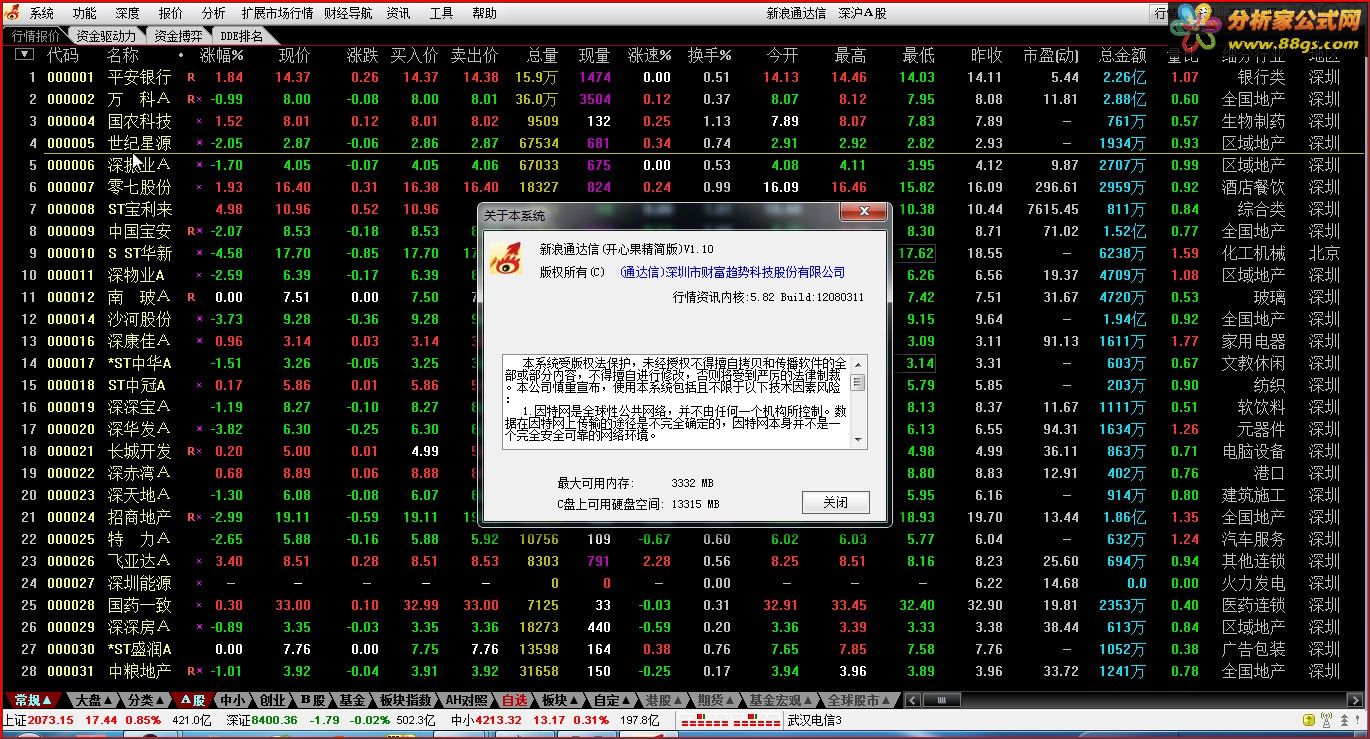Switch to the 资金博弈 tab
This screenshot has height=739, width=1370.
(177, 36)
